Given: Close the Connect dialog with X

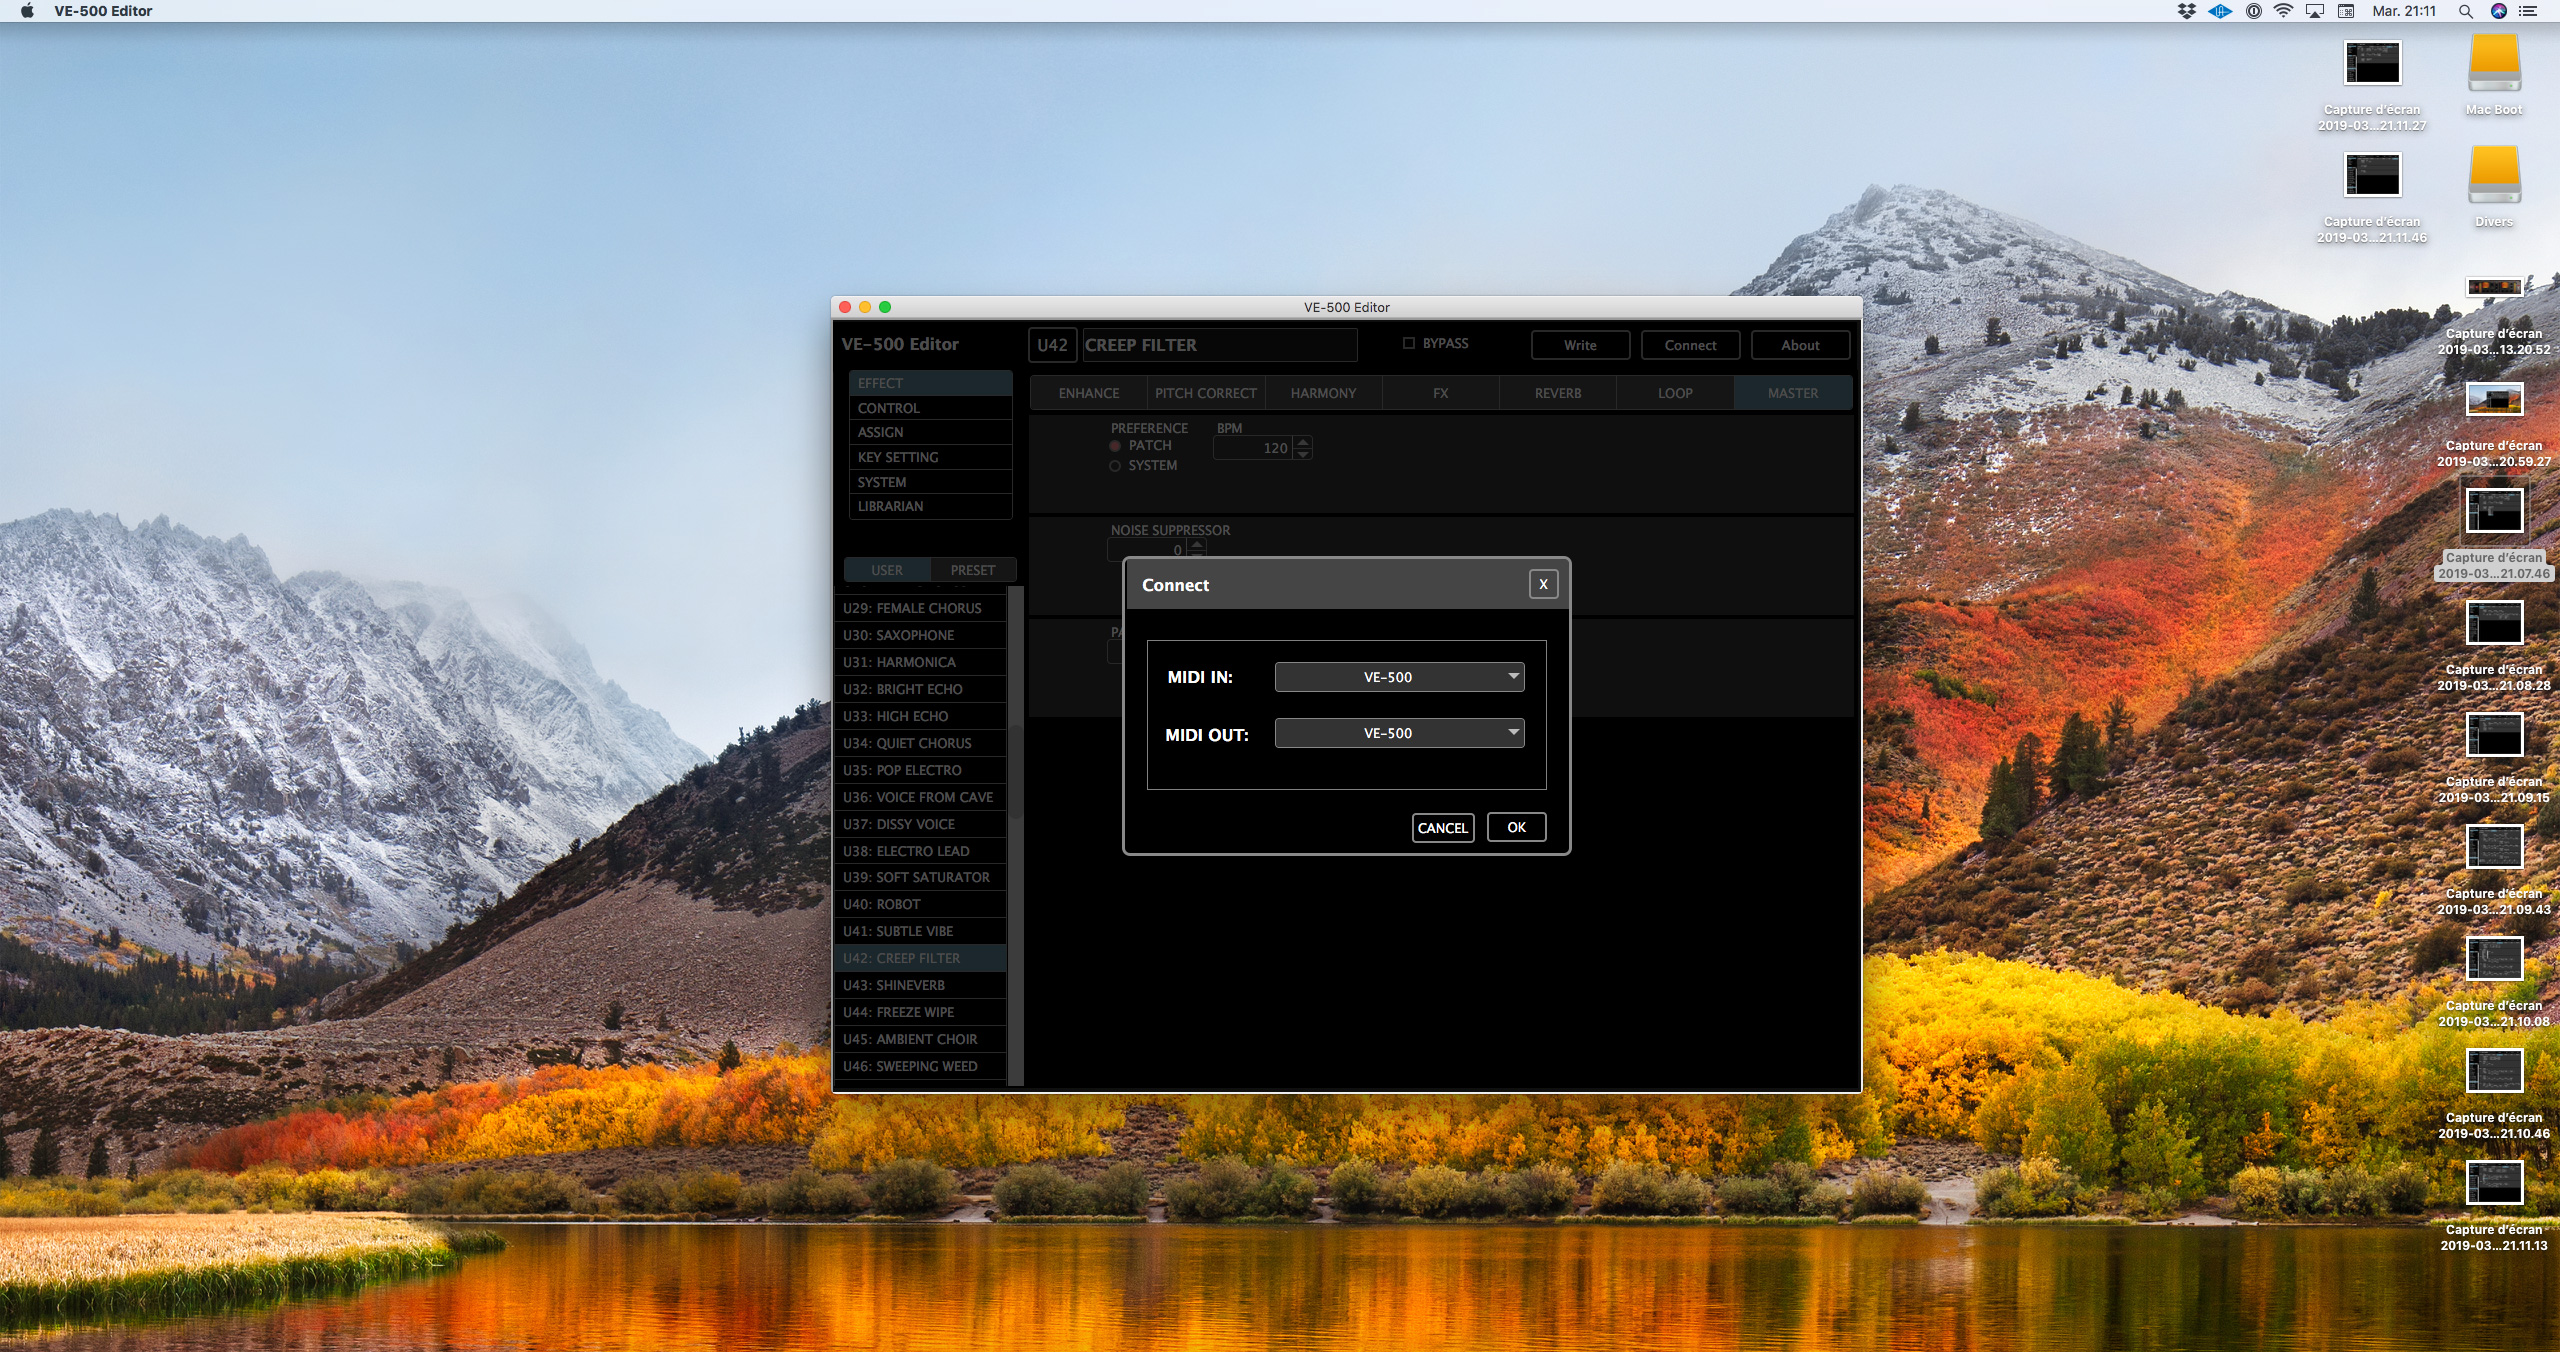Looking at the screenshot, I should tap(1543, 585).
